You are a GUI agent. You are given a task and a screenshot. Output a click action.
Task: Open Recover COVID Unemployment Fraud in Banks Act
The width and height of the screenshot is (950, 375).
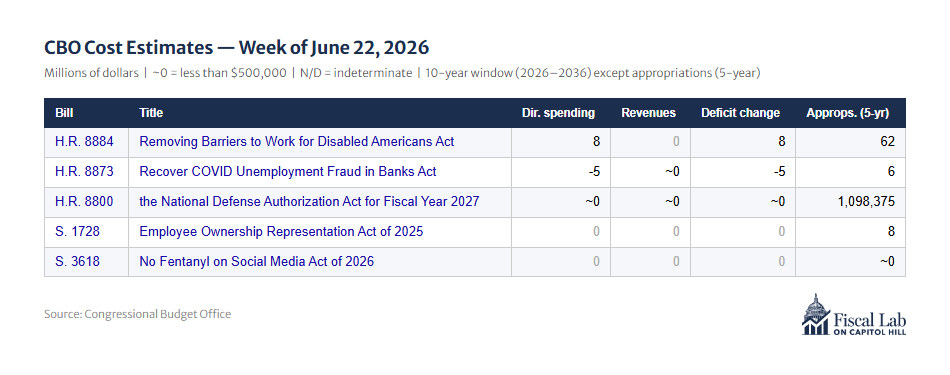point(288,171)
